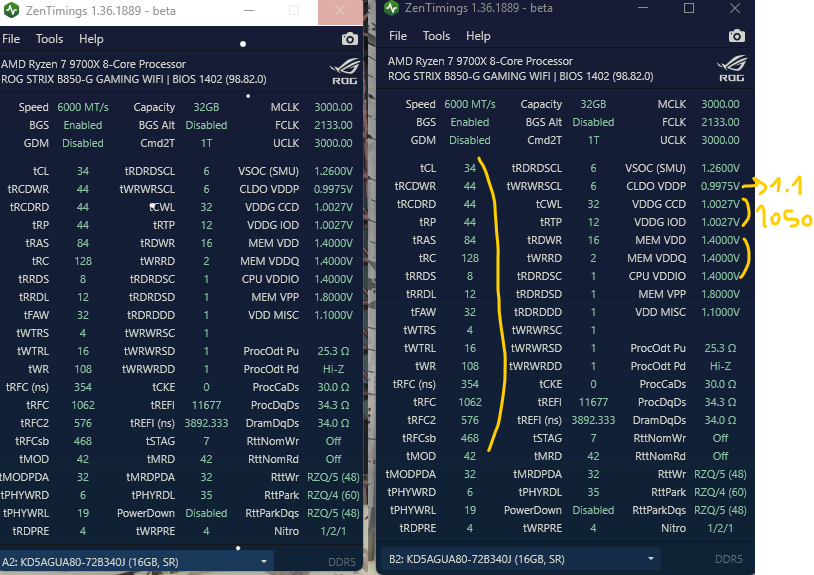Screen dimensions: 814x575
Task: Click UCLK 3000.00 in left window
Action: tap(333, 143)
